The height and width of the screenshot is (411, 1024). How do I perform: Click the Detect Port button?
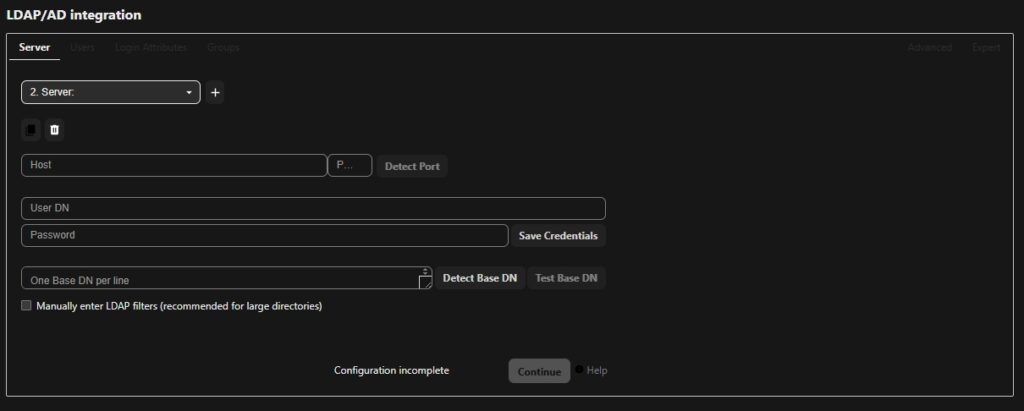point(412,166)
